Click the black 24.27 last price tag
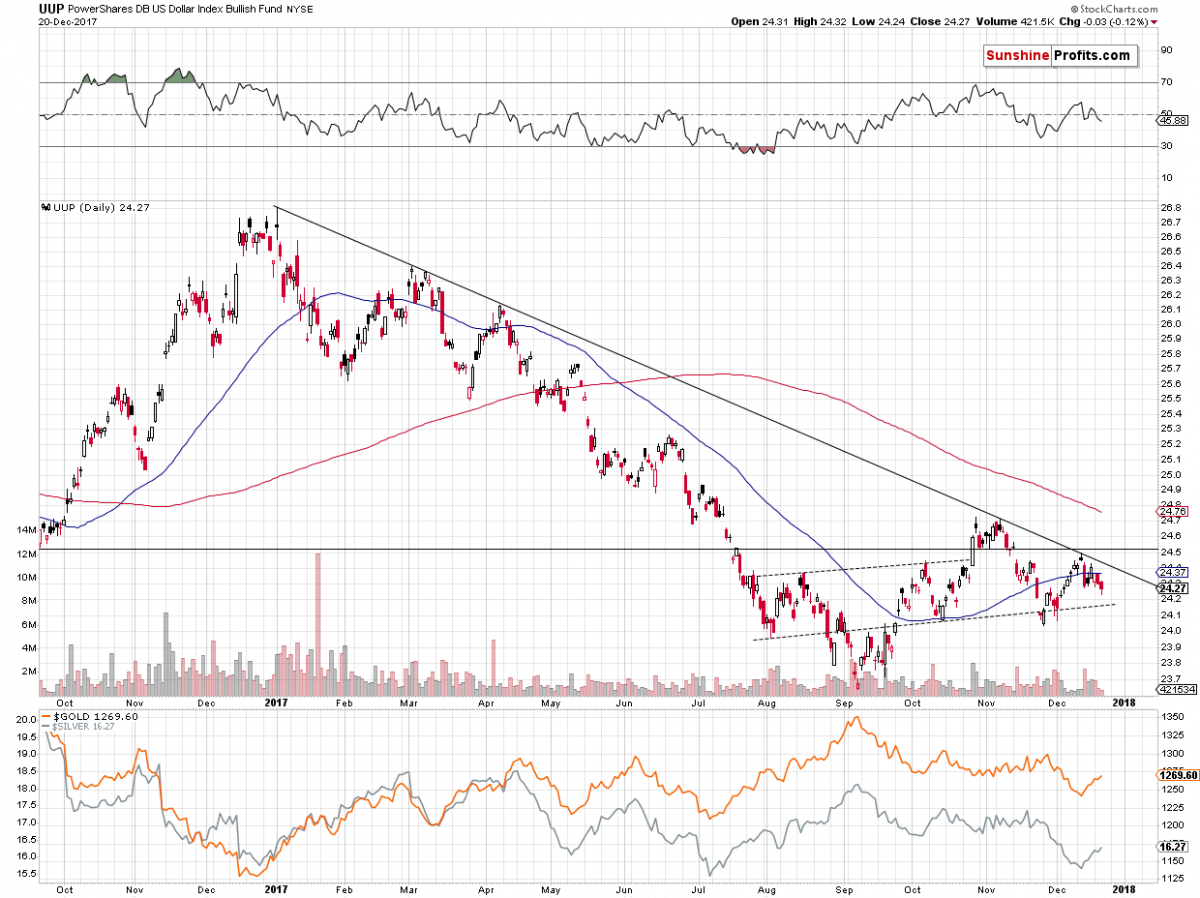Image resolution: width=1200 pixels, height=898 pixels. (1171, 589)
